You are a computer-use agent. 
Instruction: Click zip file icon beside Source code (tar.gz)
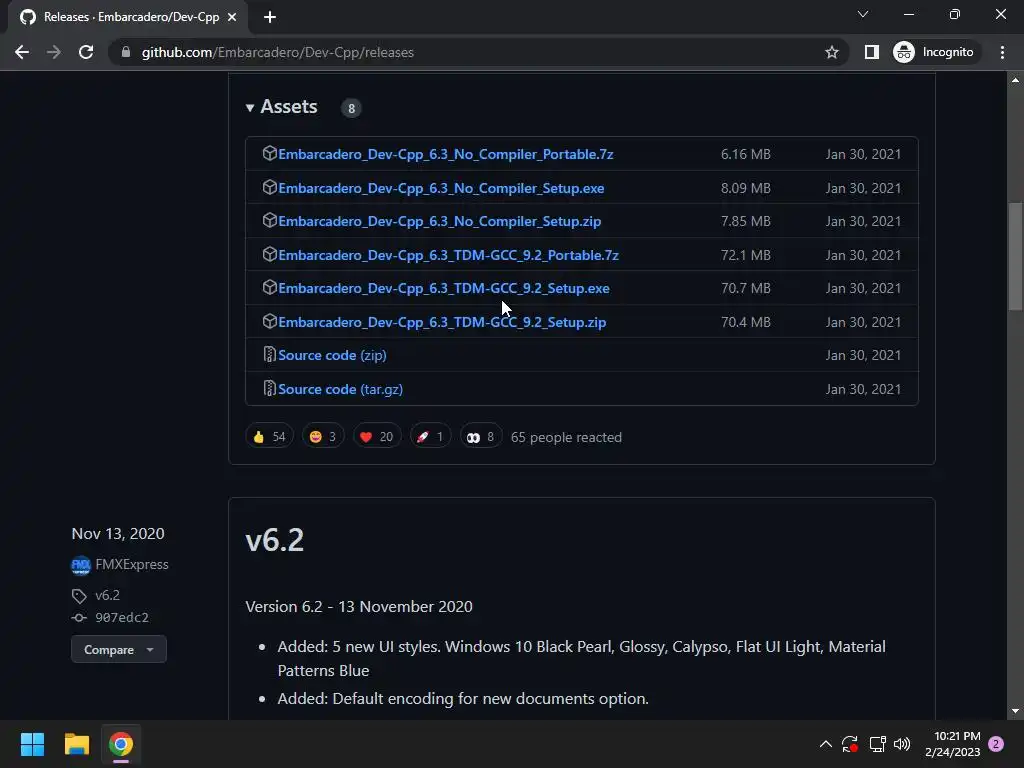269,388
